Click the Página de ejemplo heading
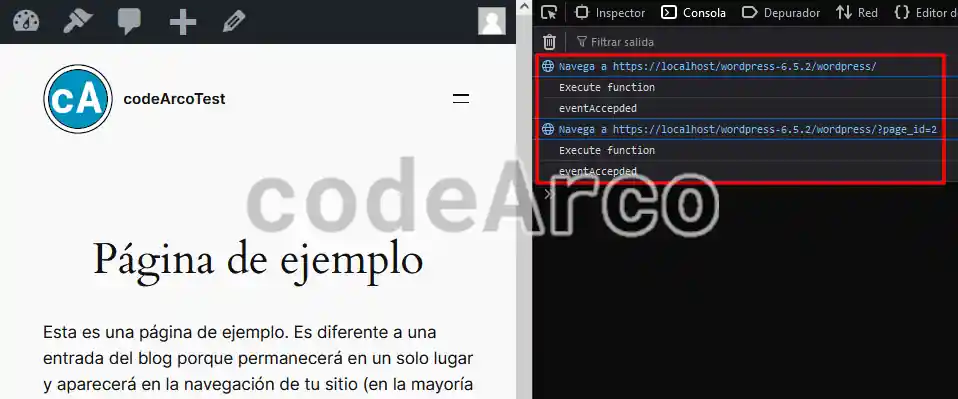Viewport: 958px width, 399px height. [258, 262]
